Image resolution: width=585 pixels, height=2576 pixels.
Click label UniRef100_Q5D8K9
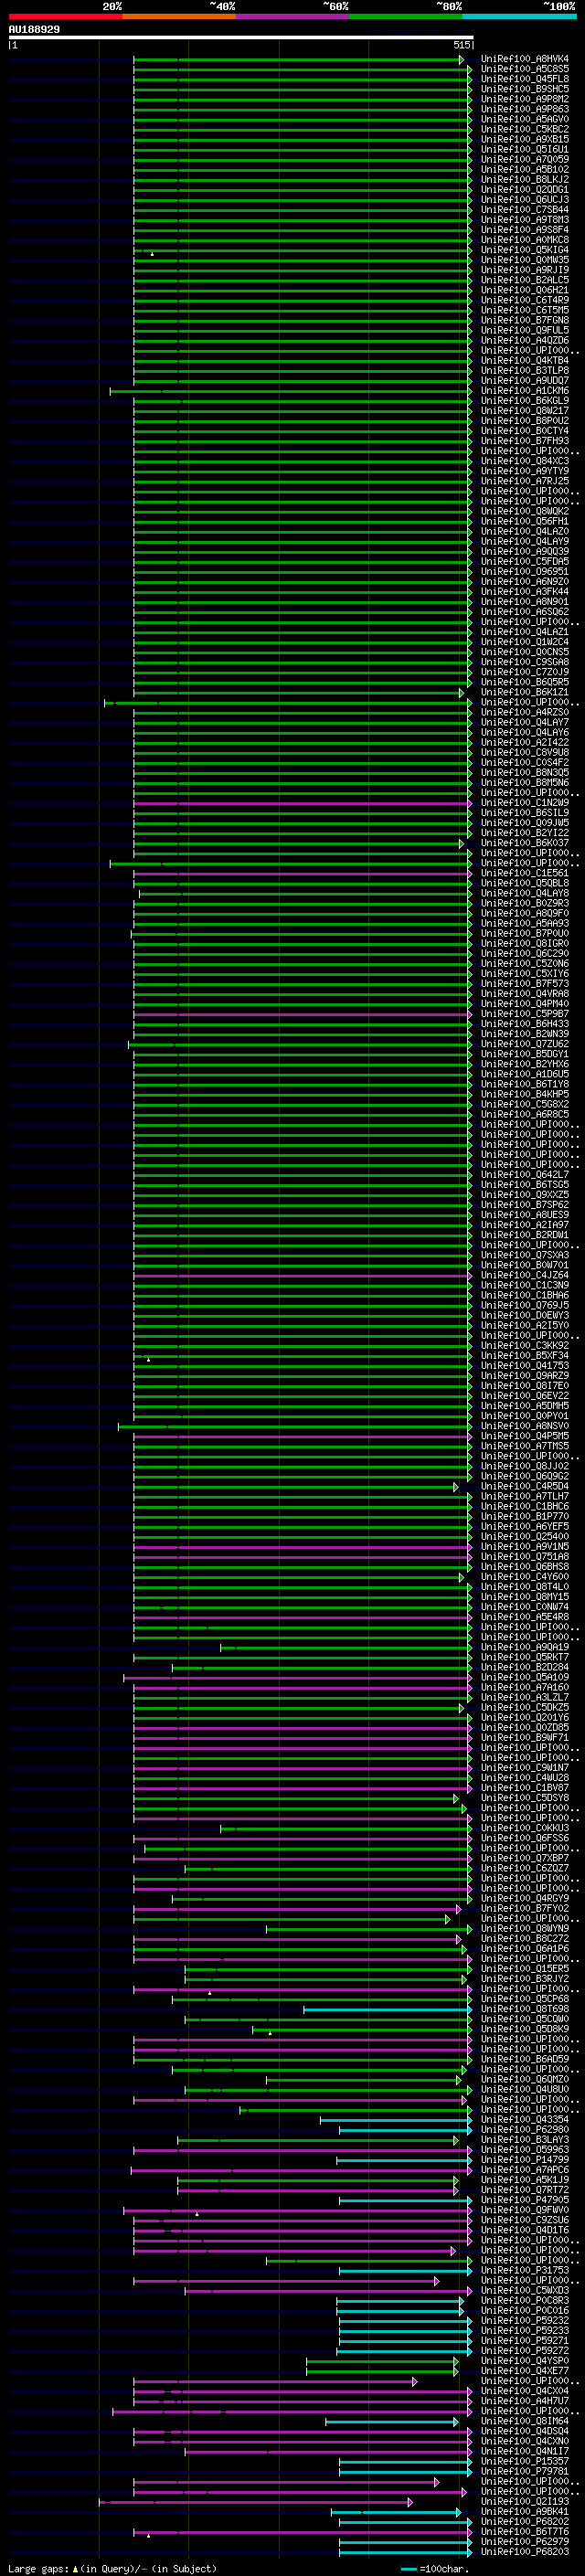(525, 2029)
